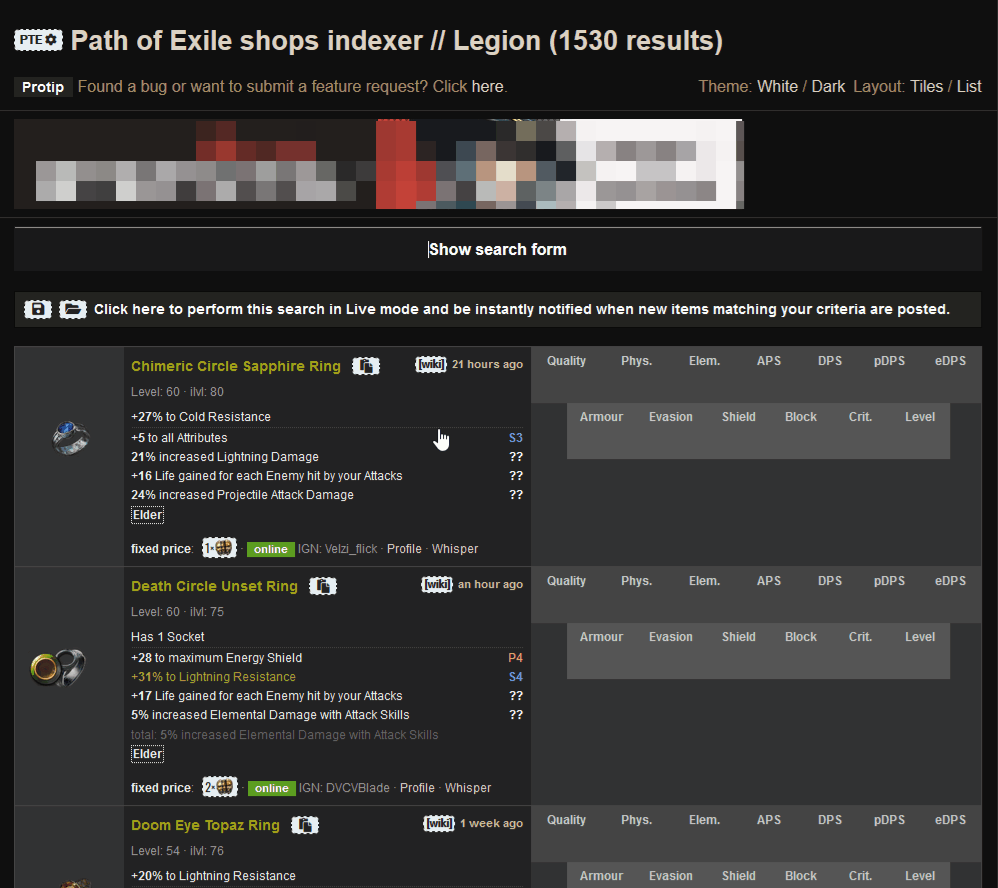
Task: Open the Chimeric Circle Sapphire Ring title
Action: [235, 366]
